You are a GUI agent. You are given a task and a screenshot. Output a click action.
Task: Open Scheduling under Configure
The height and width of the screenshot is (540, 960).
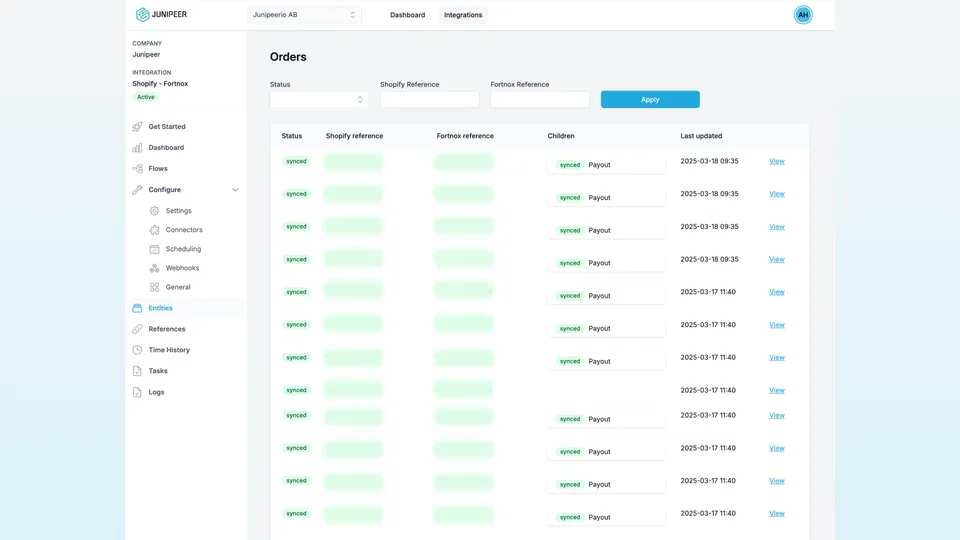[x=183, y=249]
